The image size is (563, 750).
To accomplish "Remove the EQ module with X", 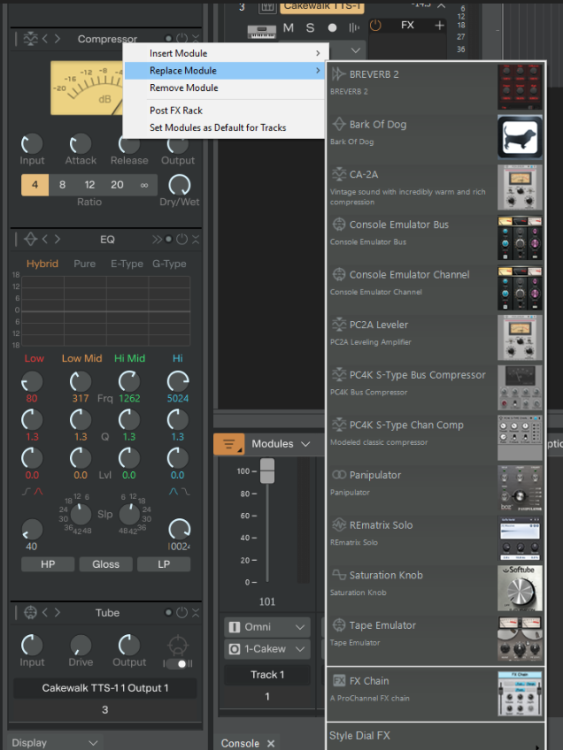I will pos(196,239).
